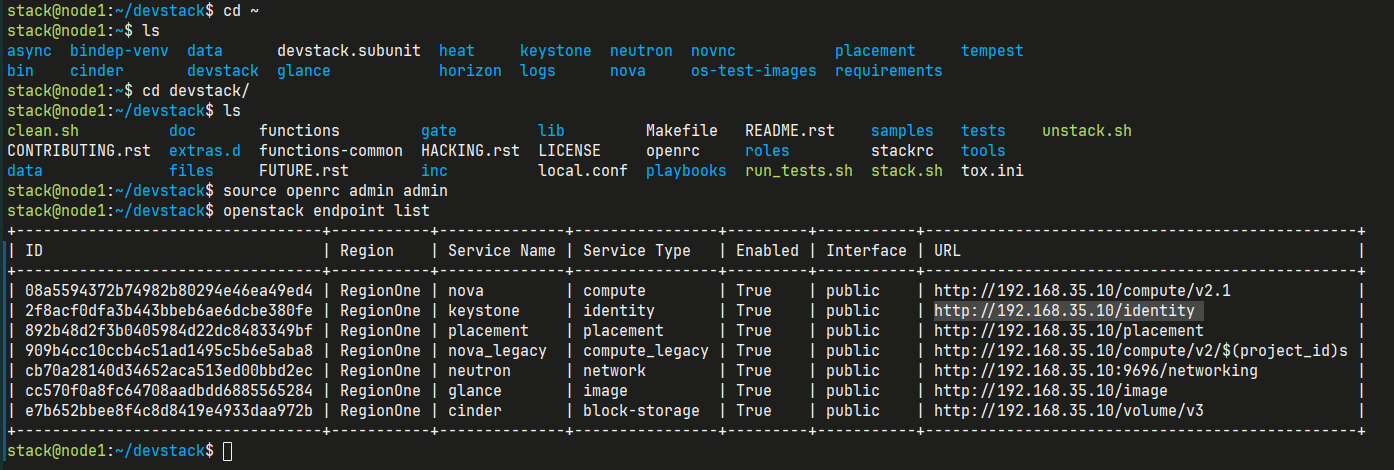This screenshot has height=470, width=1394.
Task: Click 'Makefile' in the devstack listing
Action: click(682, 130)
